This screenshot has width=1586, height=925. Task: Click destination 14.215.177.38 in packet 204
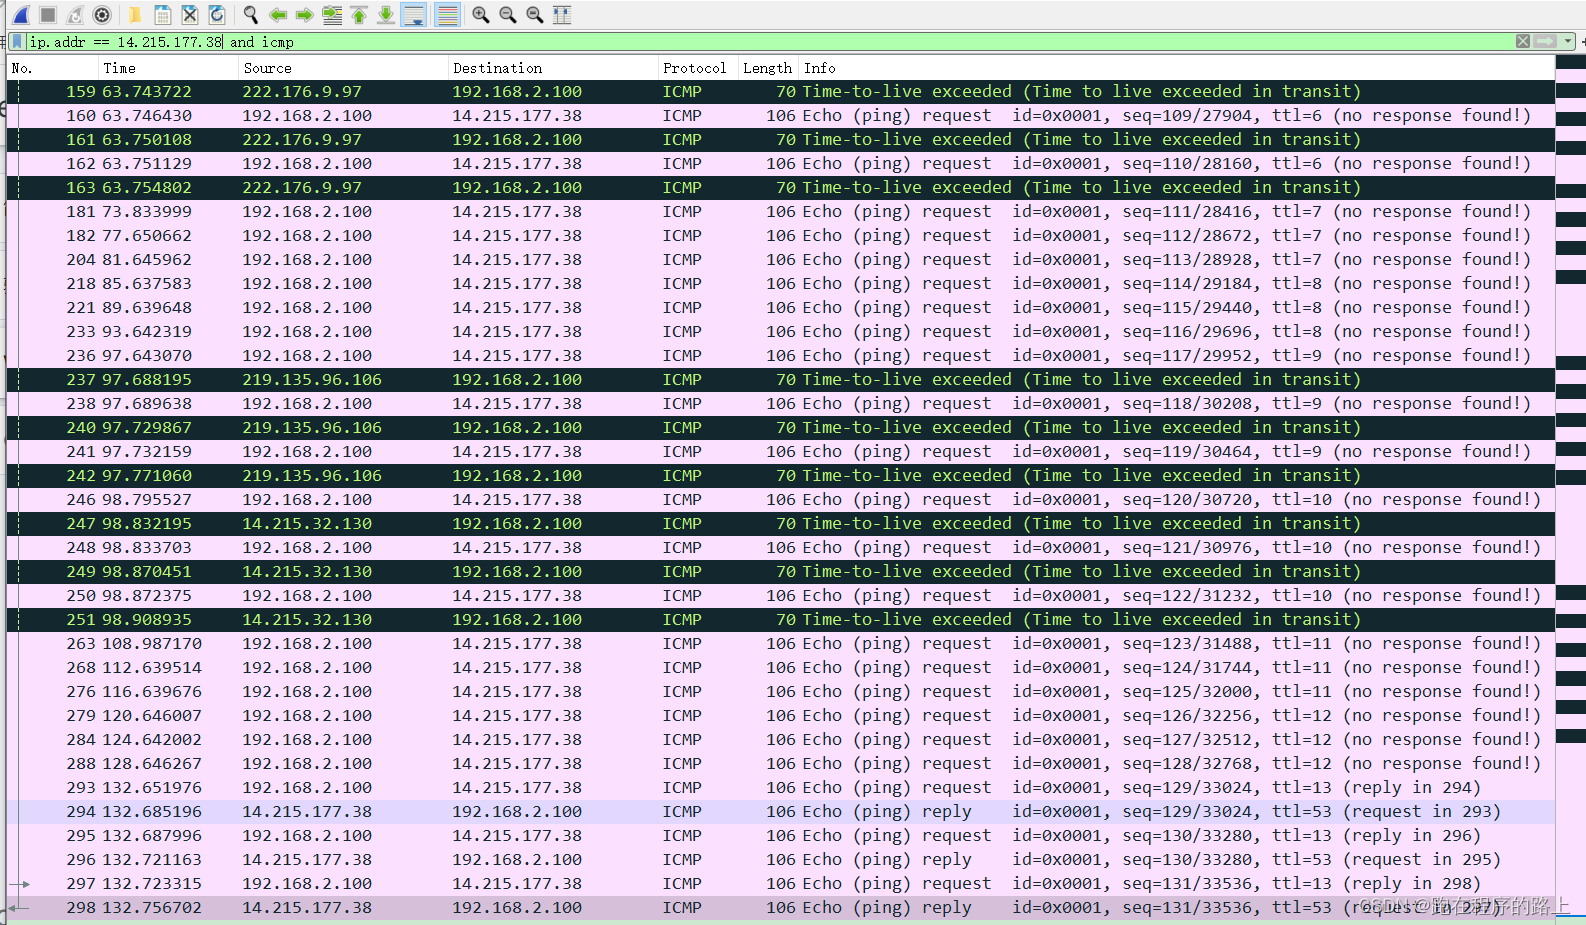pos(517,260)
